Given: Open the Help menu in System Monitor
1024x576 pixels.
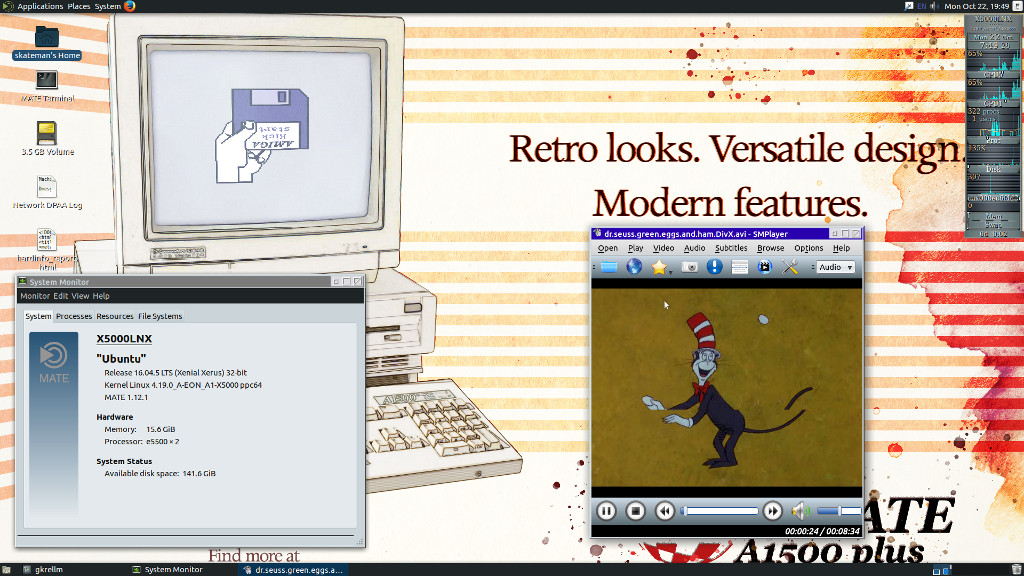Looking at the screenshot, I should coord(101,296).
